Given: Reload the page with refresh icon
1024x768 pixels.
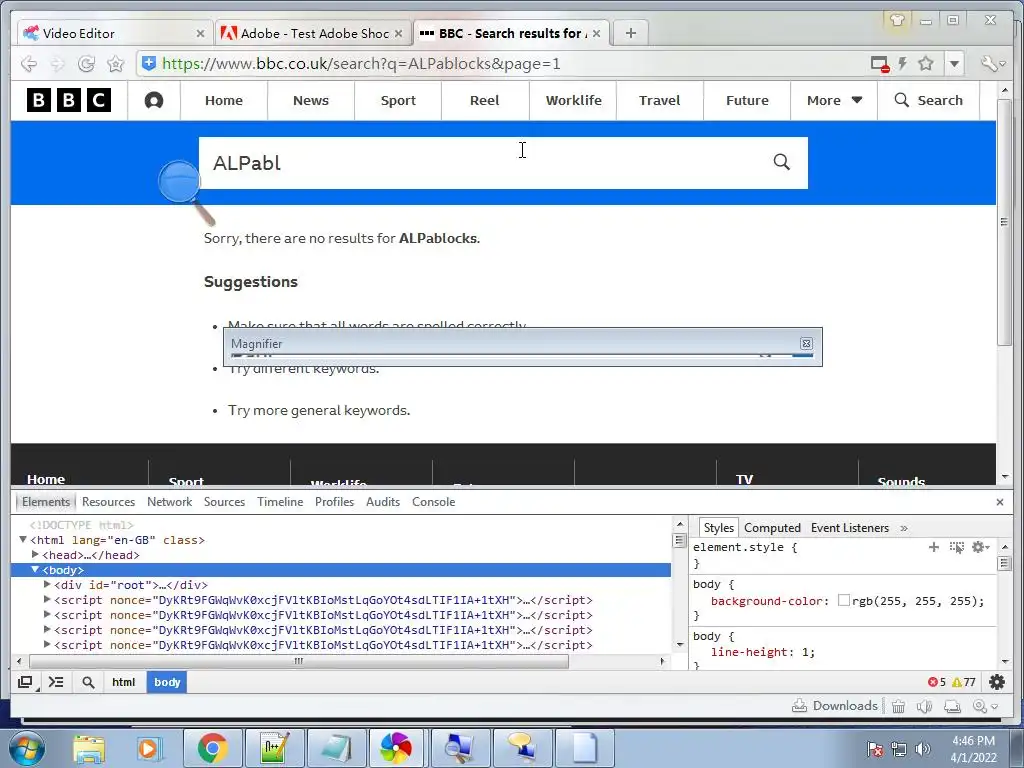Looking at the screenshot, I should (86, 64).
